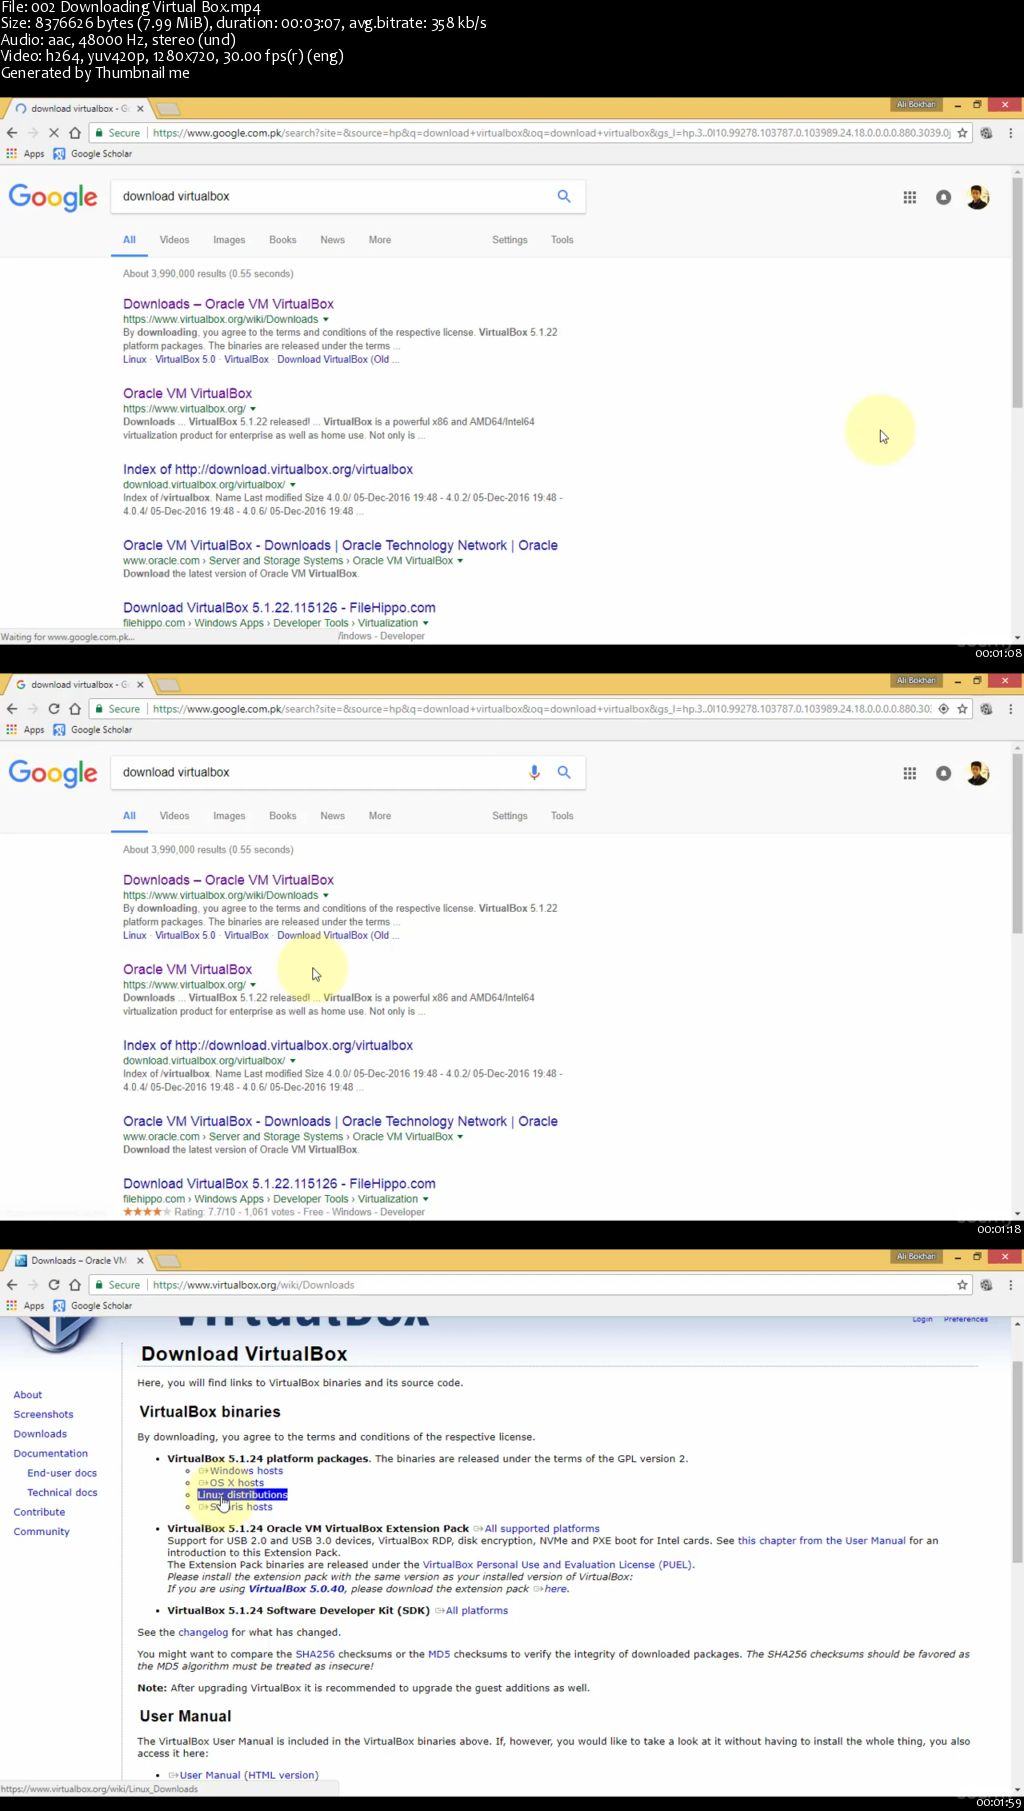Expand arrow beside filehippo.com breadcrumb in 00:01:18 frame
The width and height of the screenshot is (1024, 1811).
(x=426, y=1198)
